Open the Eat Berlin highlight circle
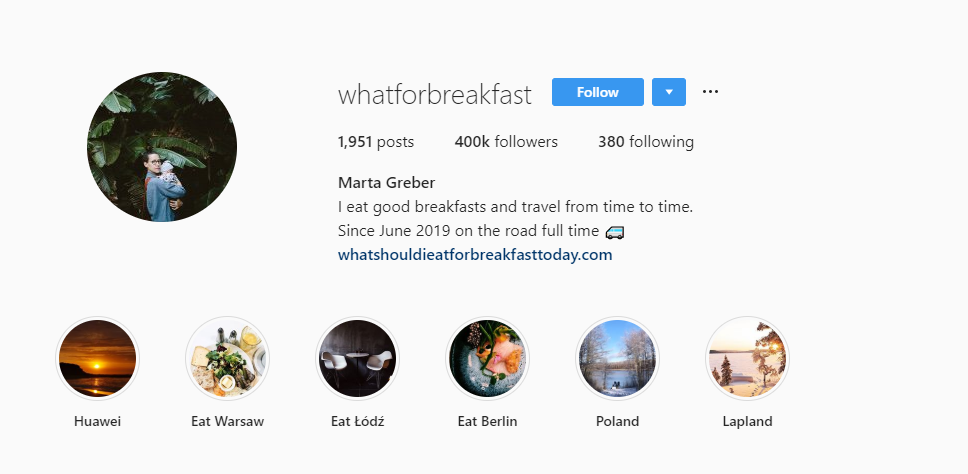Screen dimensions: 968x474 pos(487,358)
